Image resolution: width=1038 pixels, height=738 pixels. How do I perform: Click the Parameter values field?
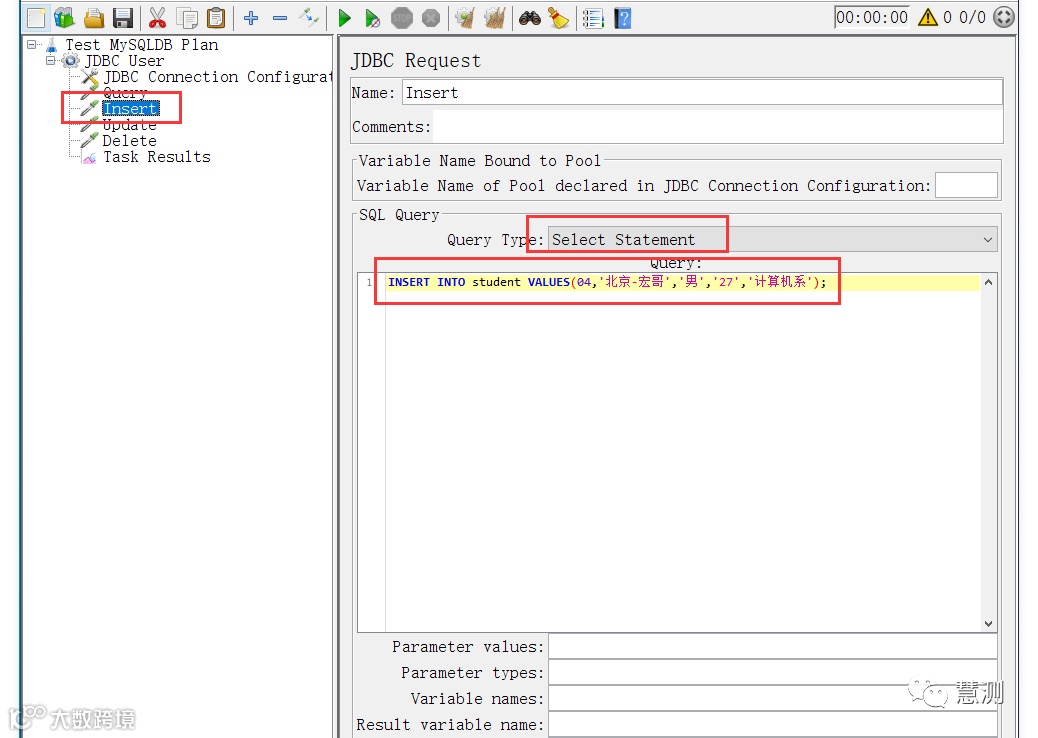[773, 647]
